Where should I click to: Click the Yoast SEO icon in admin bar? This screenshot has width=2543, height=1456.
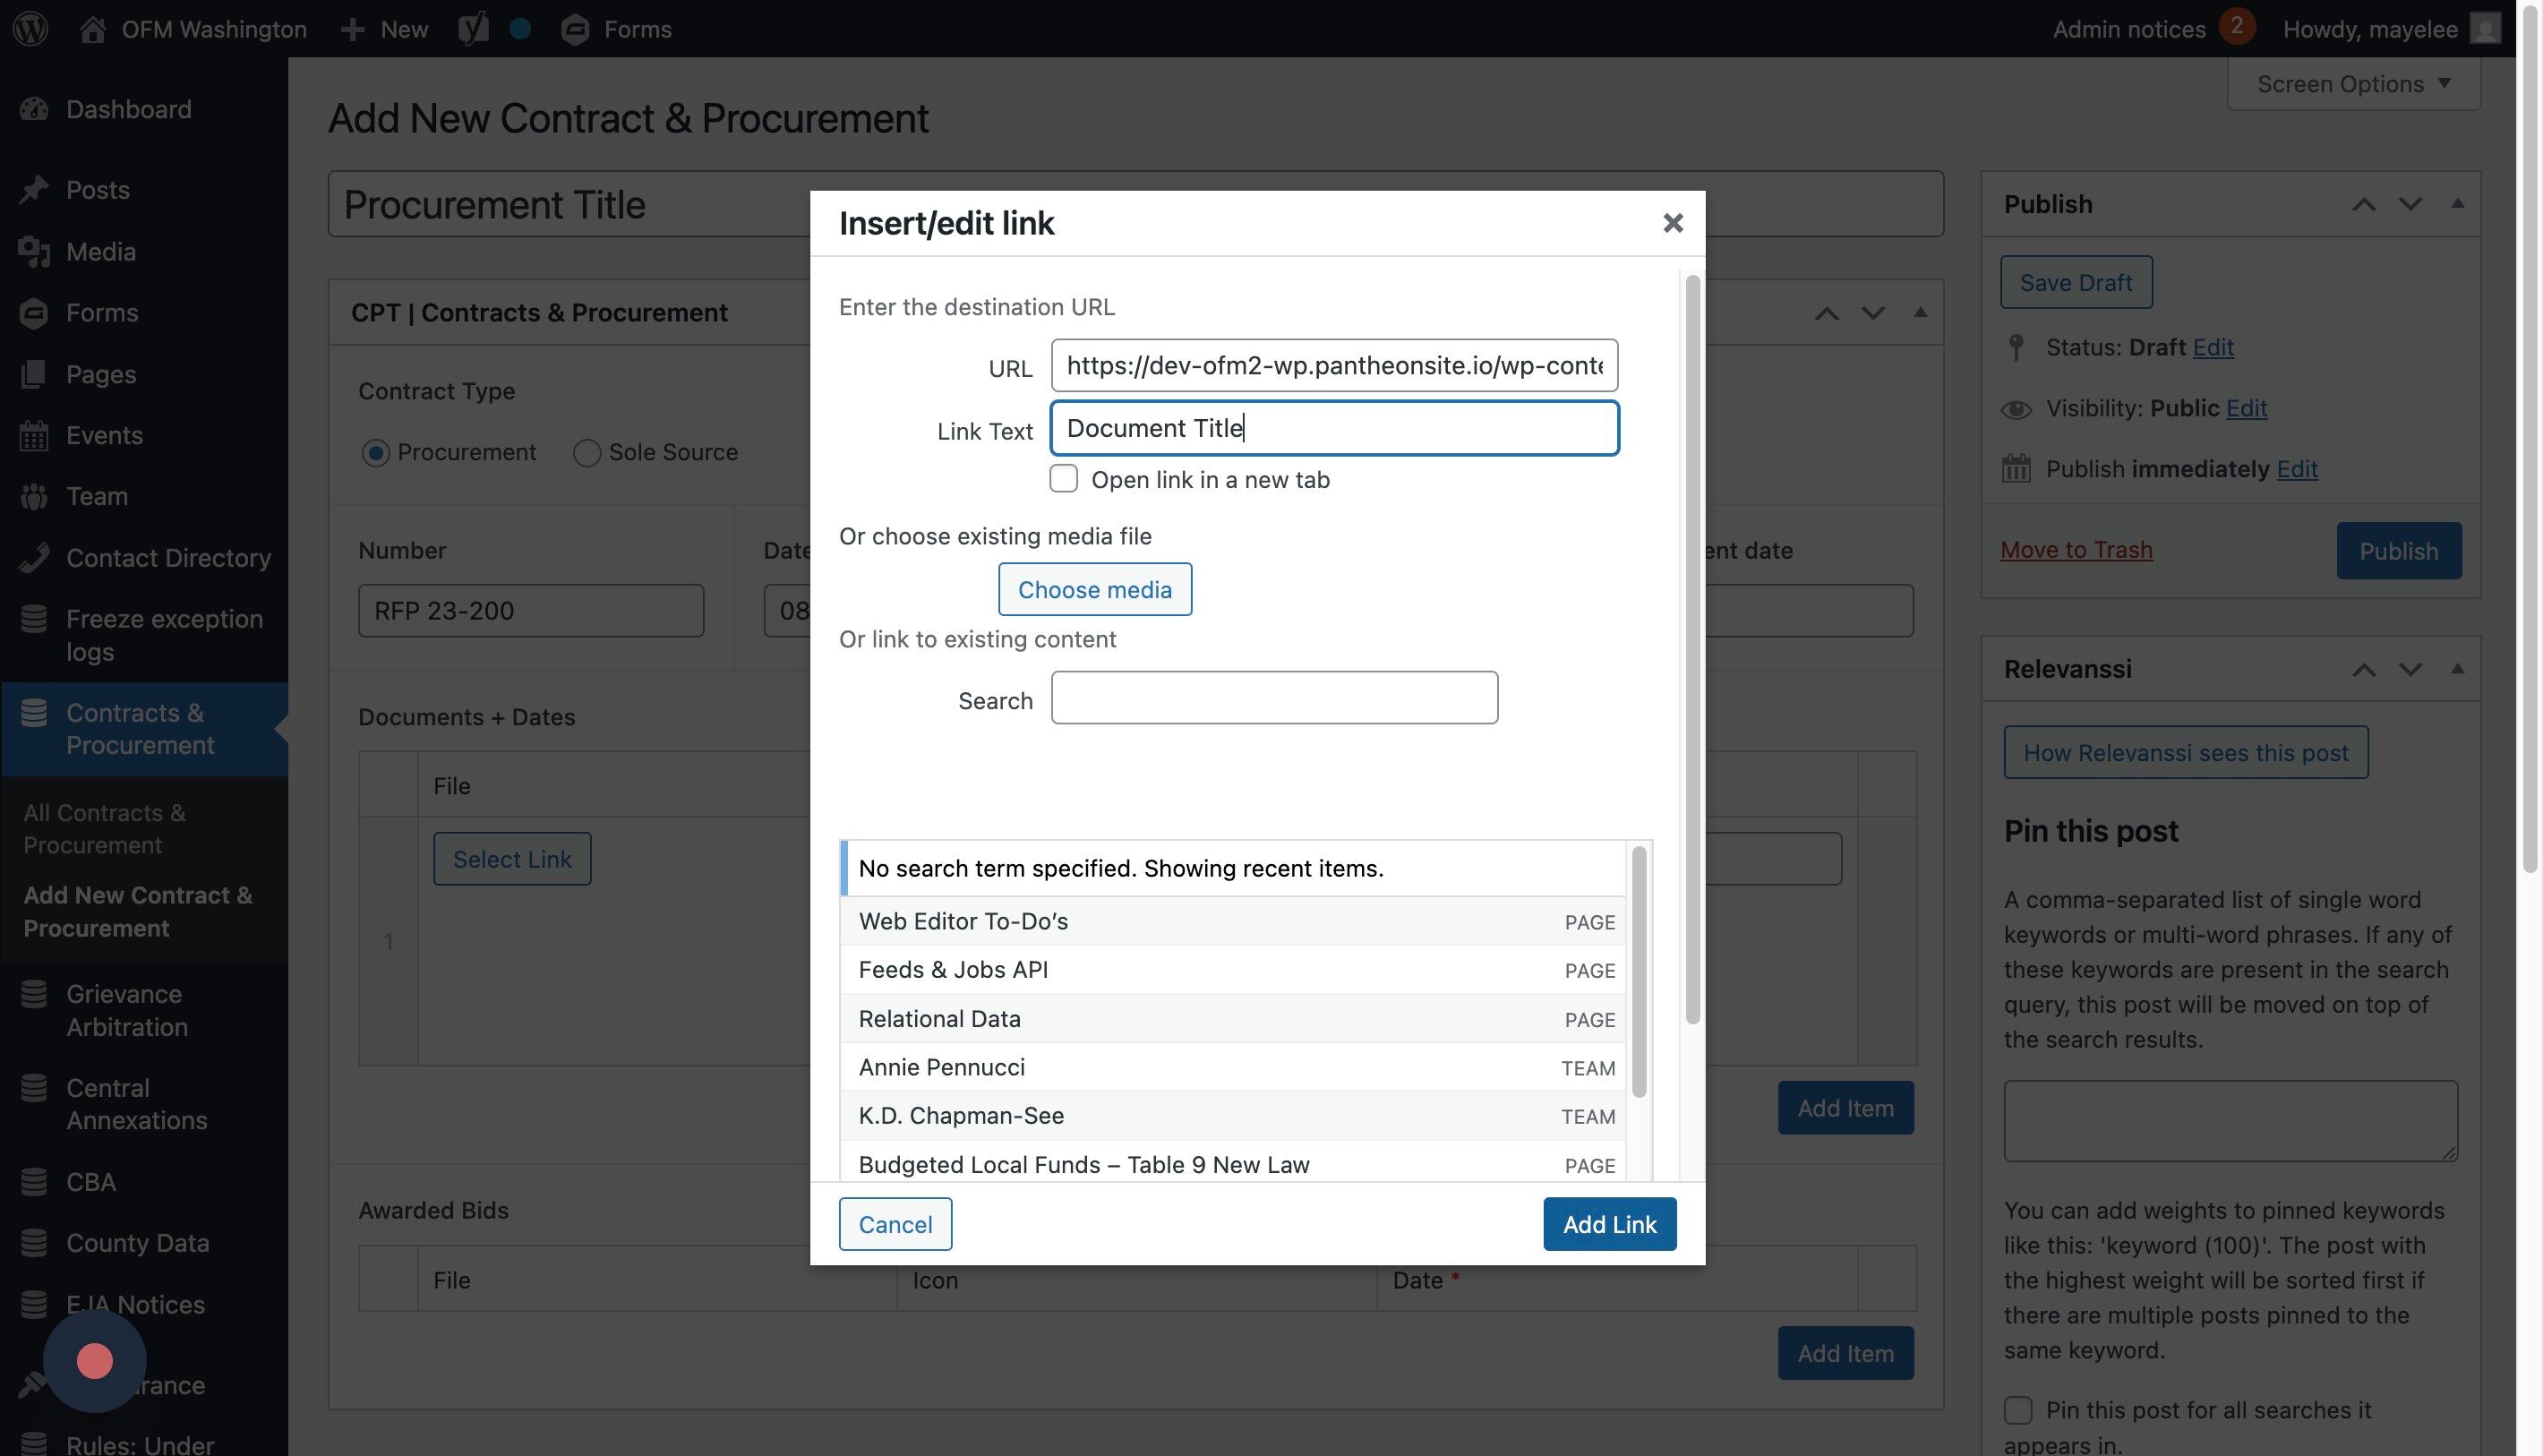click(472, 28)
